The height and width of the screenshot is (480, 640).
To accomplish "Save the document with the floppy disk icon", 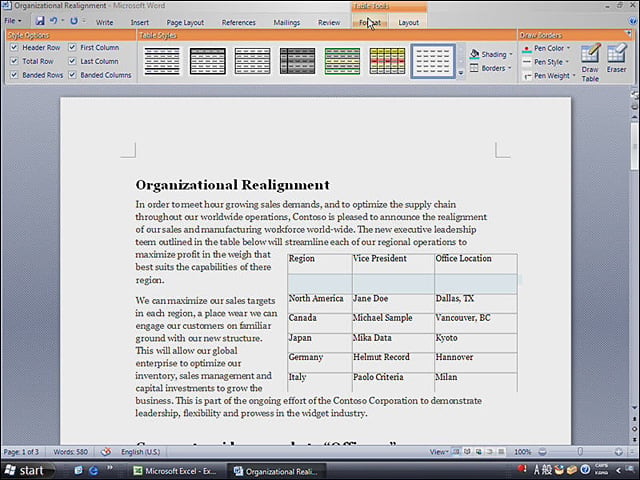I will tap(40, 21).
